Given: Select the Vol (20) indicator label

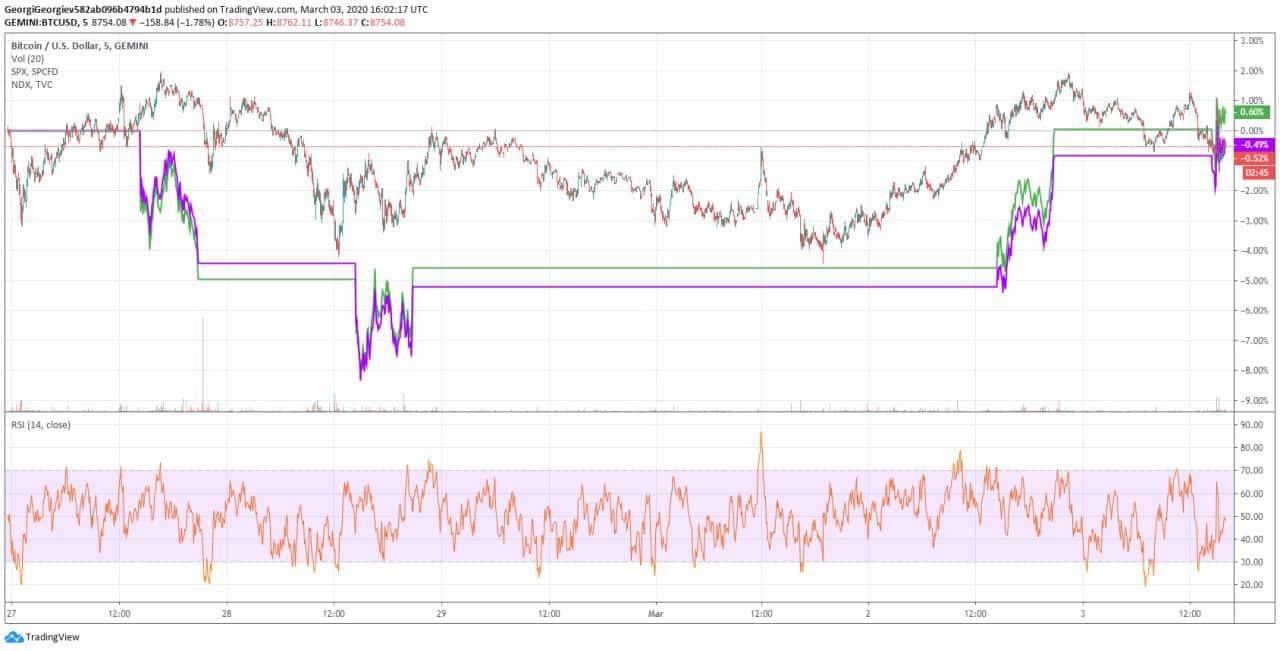Looking at the screenshot, I should coord(26,59).
